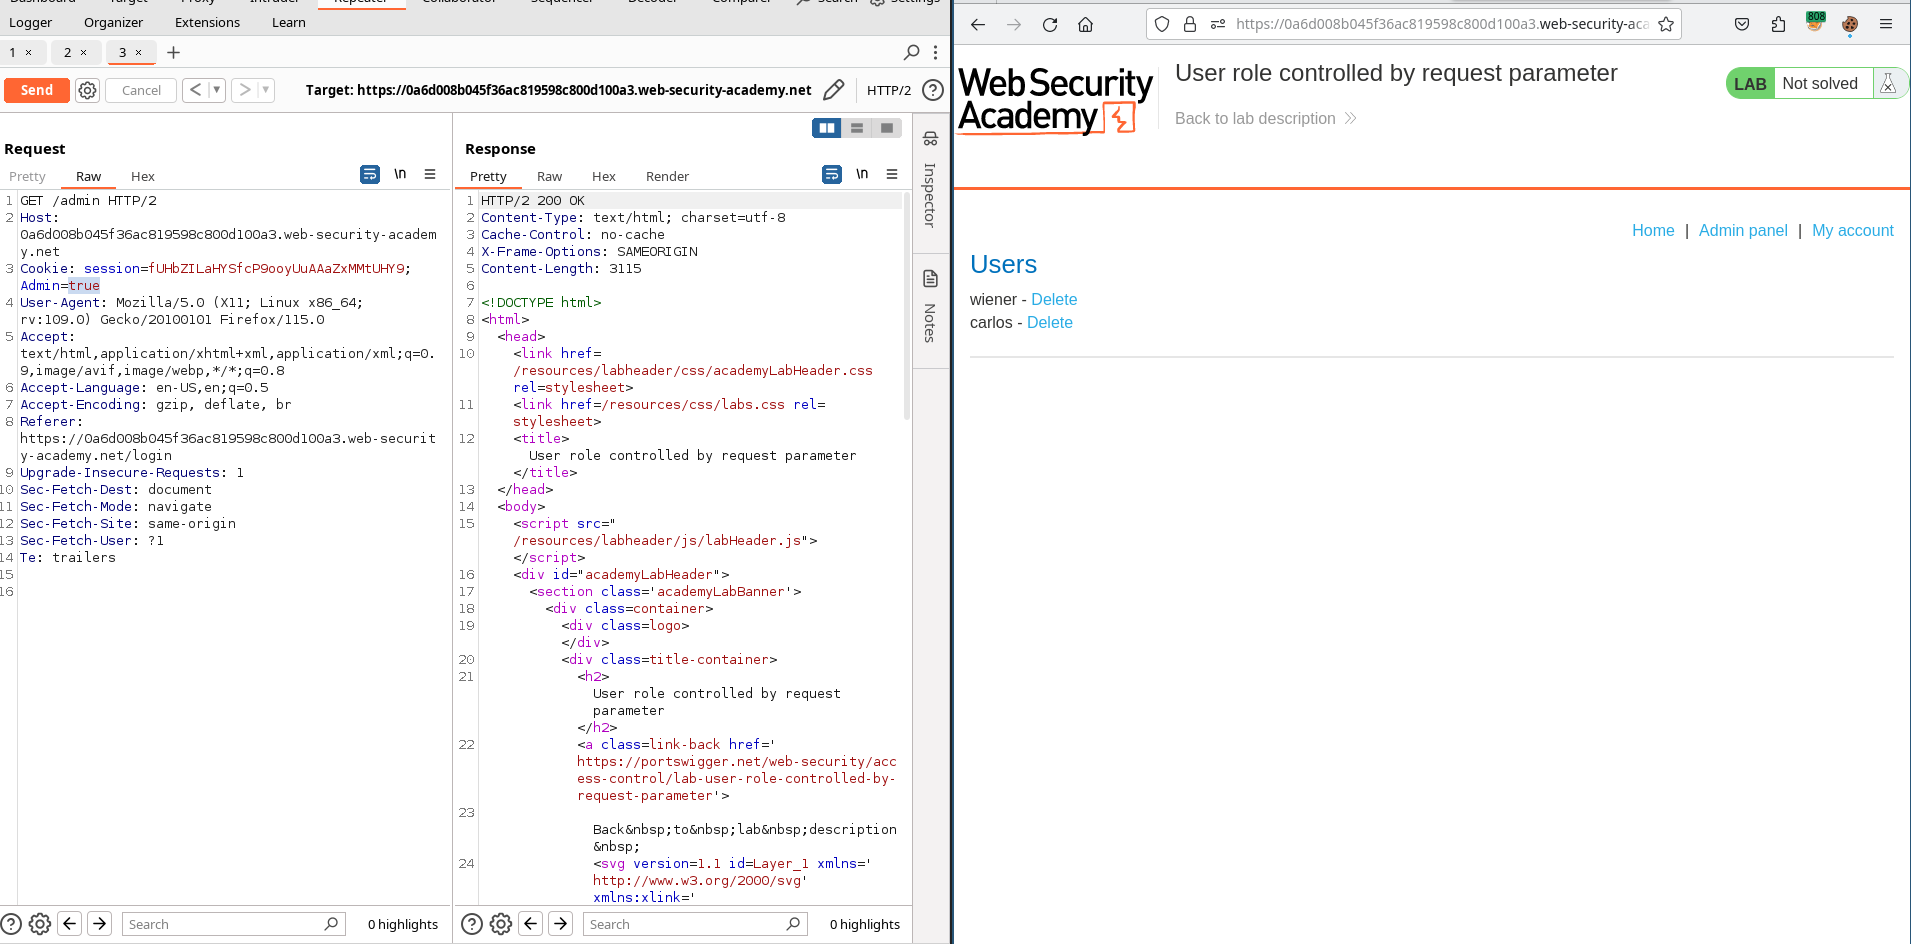Focus the response search field
Viewport: 1911px width, 944px height.
[x=695, y=924]
